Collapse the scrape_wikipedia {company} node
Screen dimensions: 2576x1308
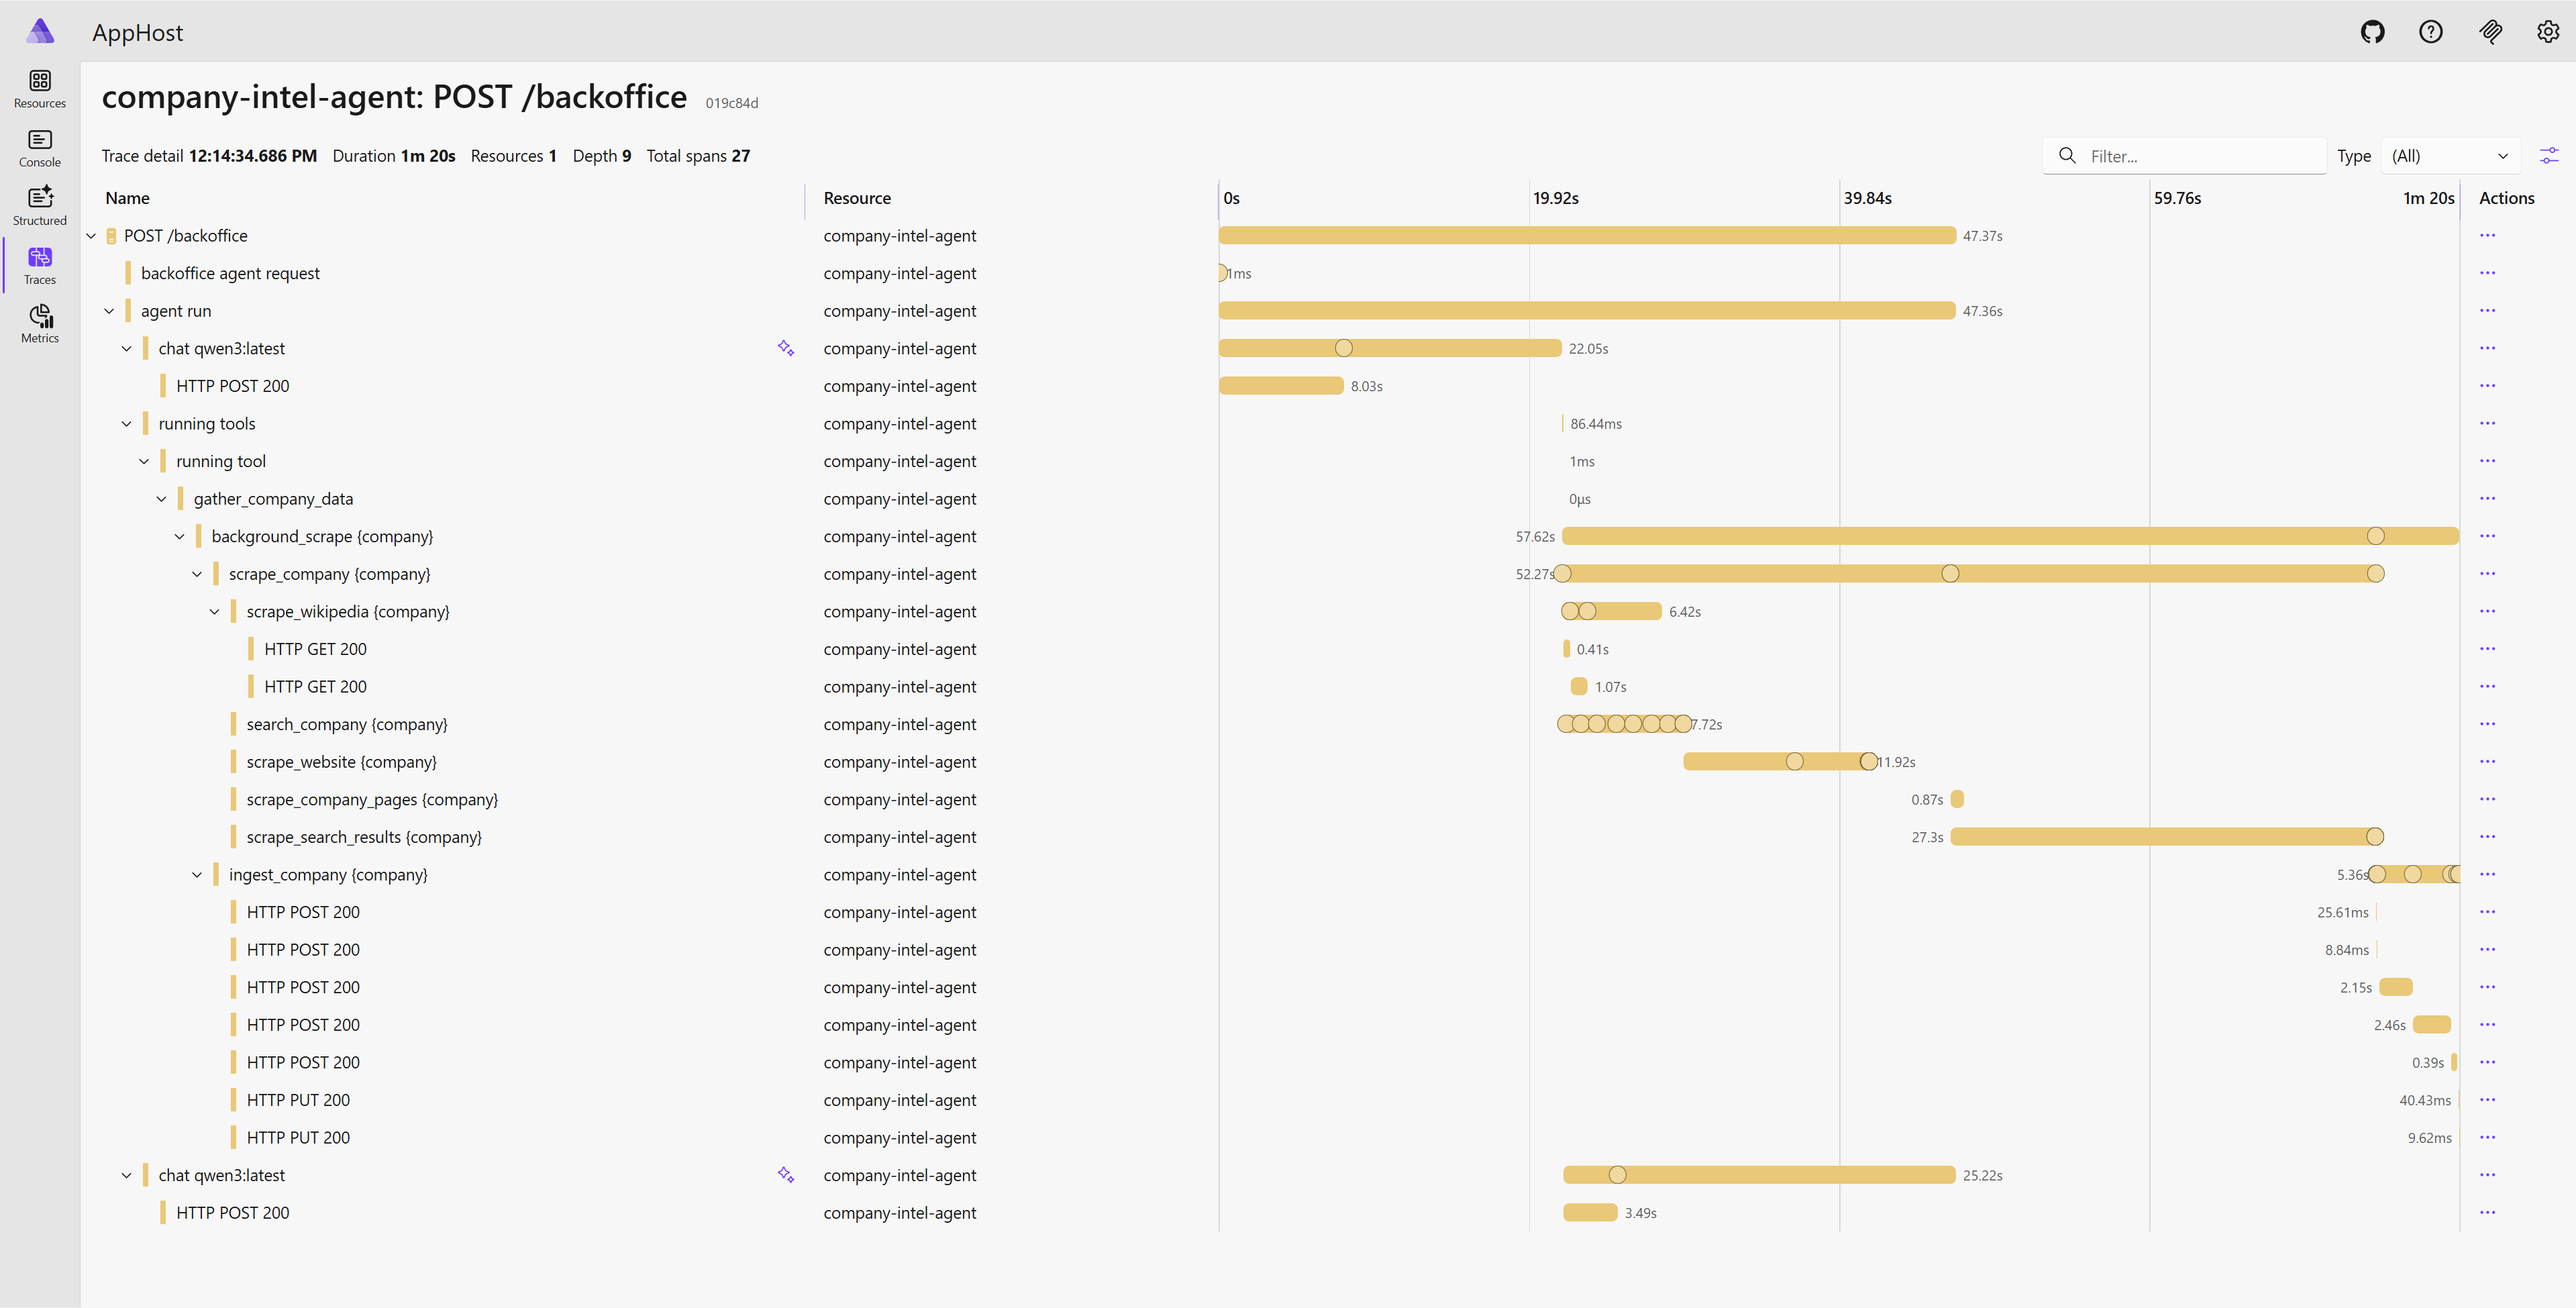pyautogui.click(x=214, y=612)
